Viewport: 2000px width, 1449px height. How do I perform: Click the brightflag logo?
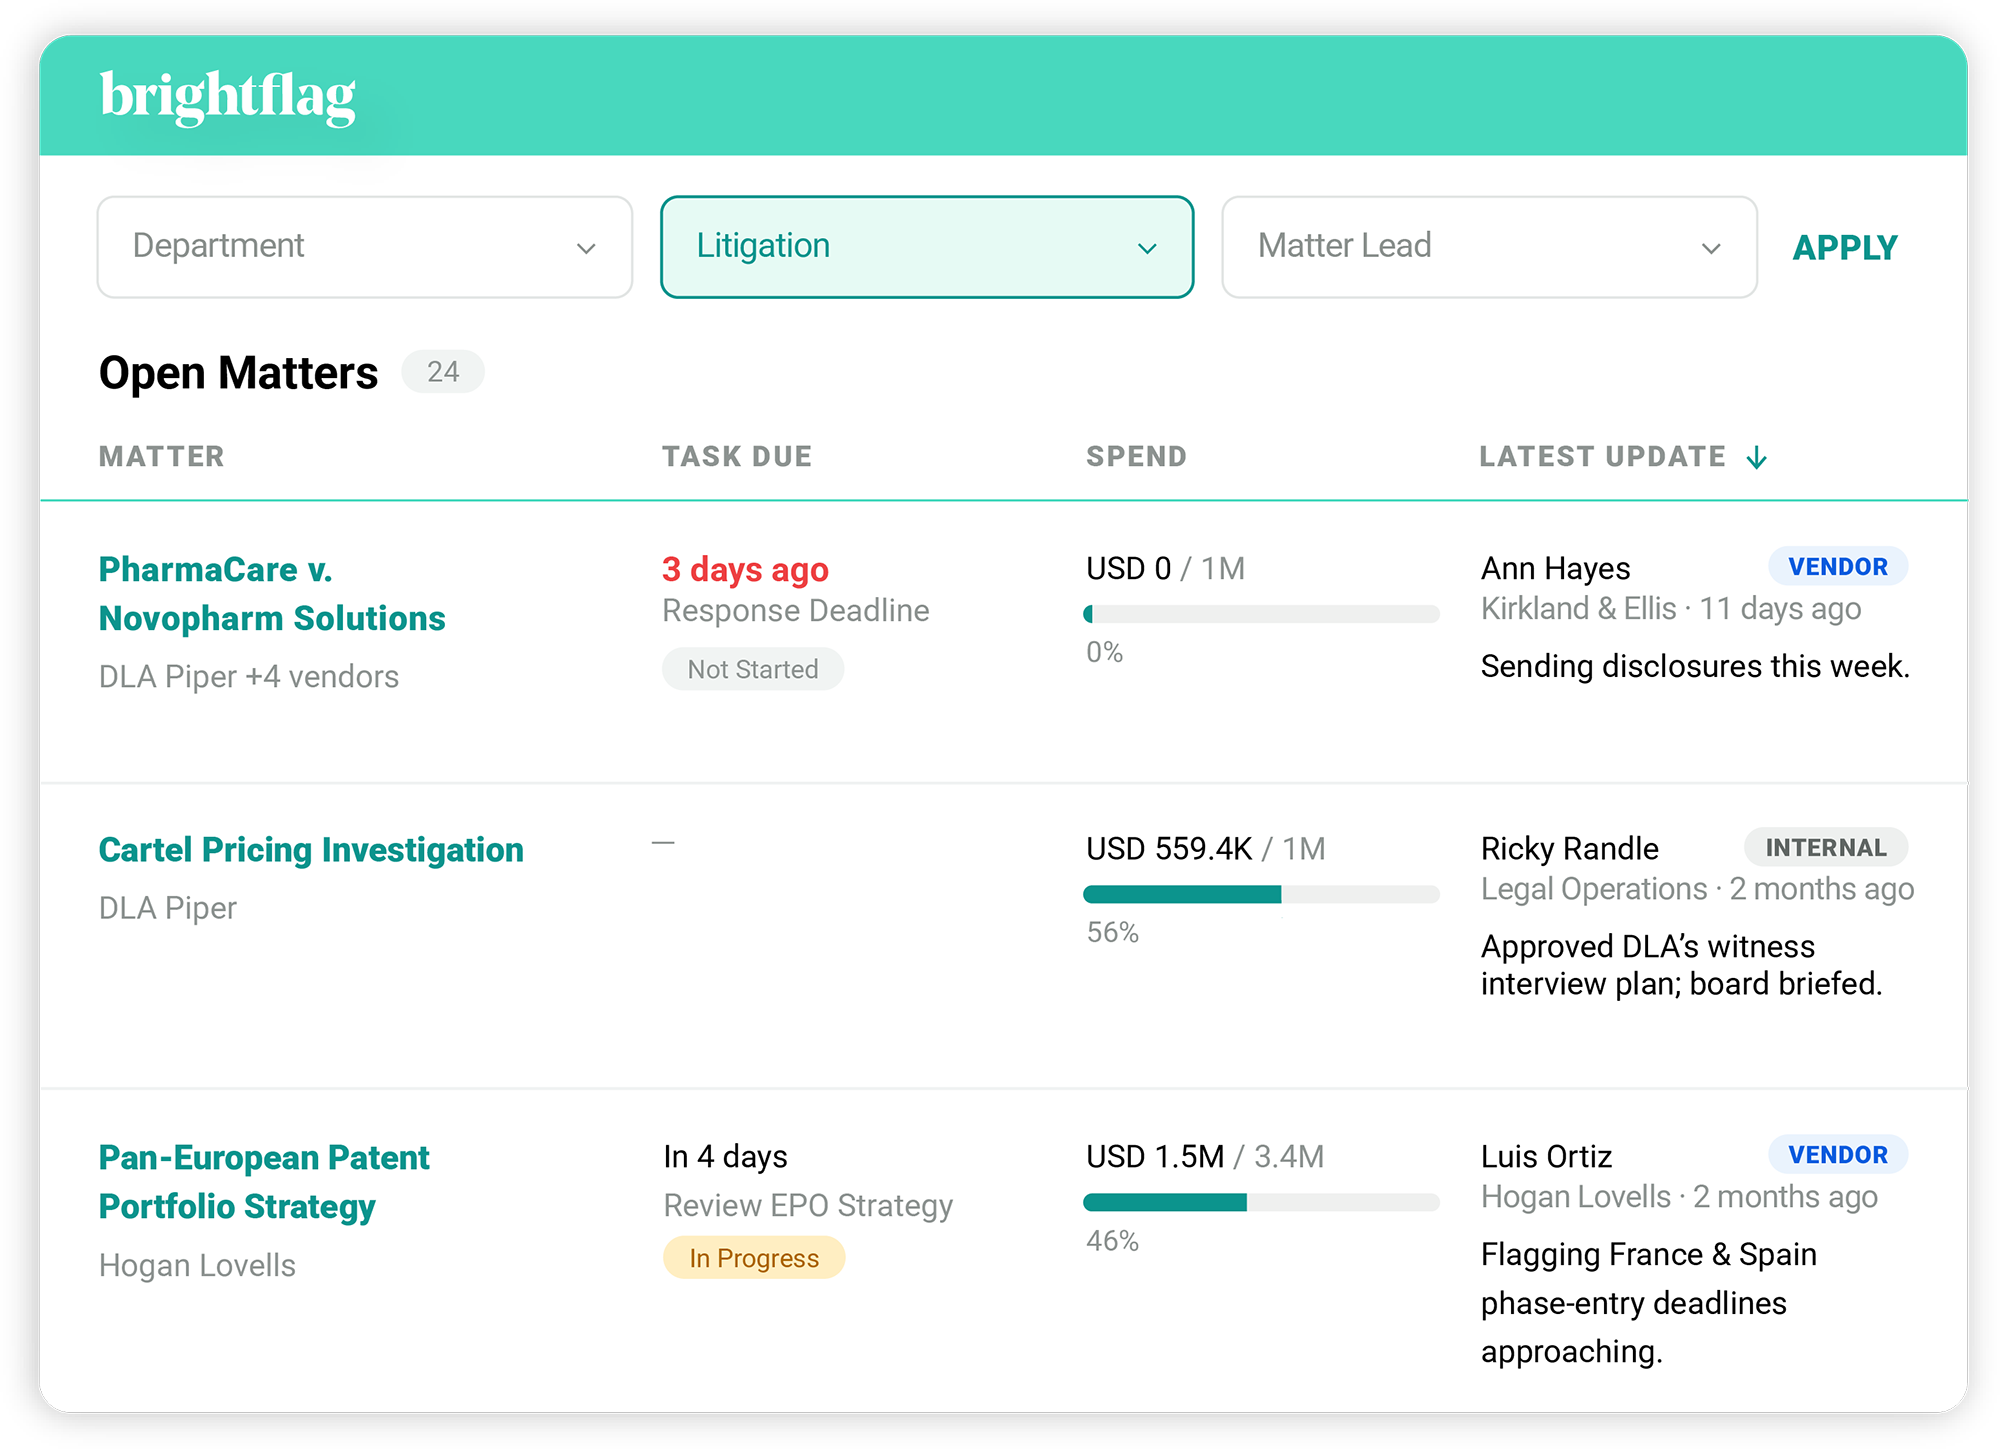[227, 97]
